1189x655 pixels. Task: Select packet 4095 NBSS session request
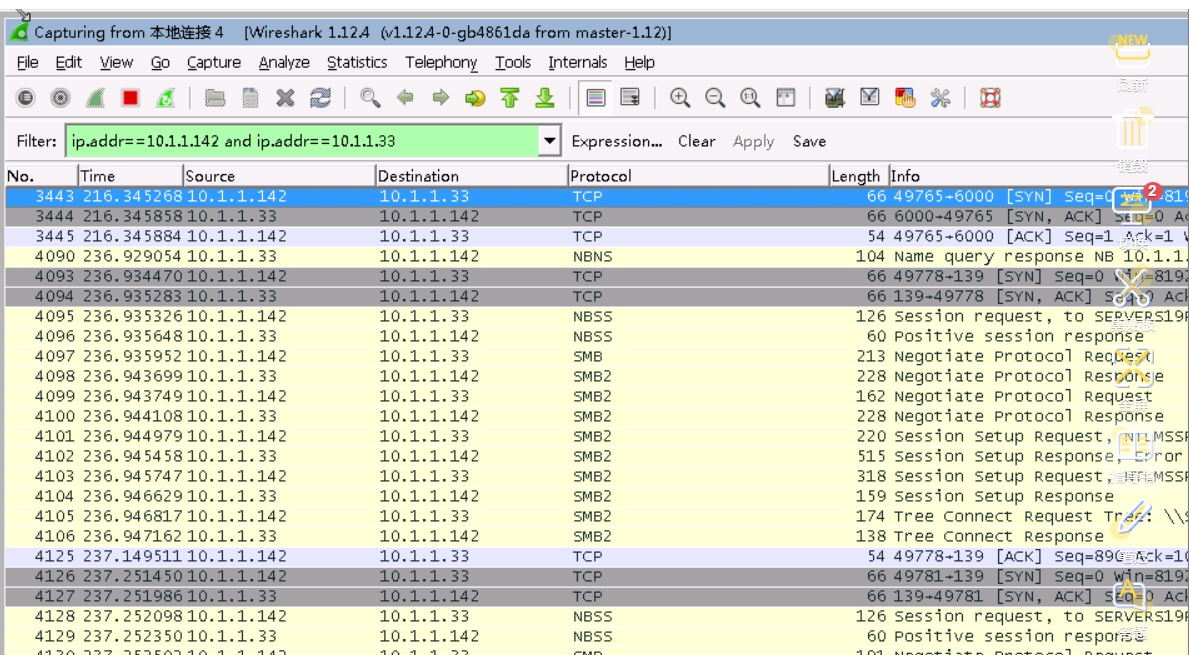[x=597, y=316]
